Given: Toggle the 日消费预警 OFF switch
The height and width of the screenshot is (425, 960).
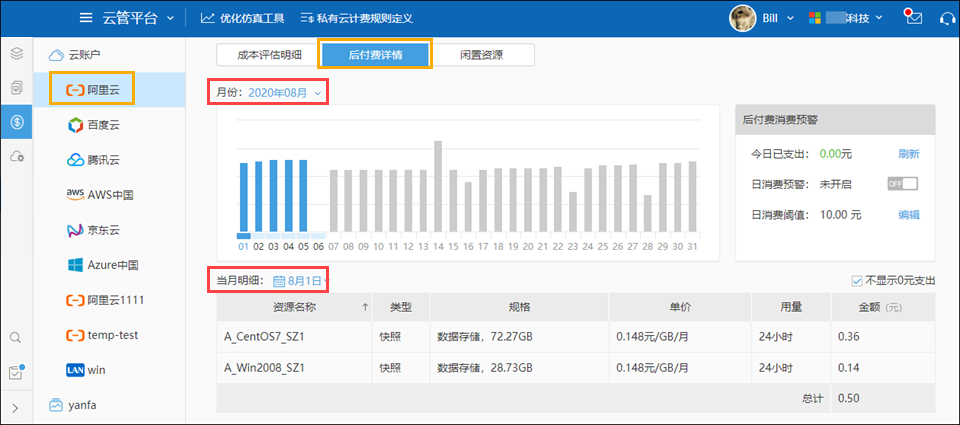Looking at the screenshot, I should tap(902, 184).
